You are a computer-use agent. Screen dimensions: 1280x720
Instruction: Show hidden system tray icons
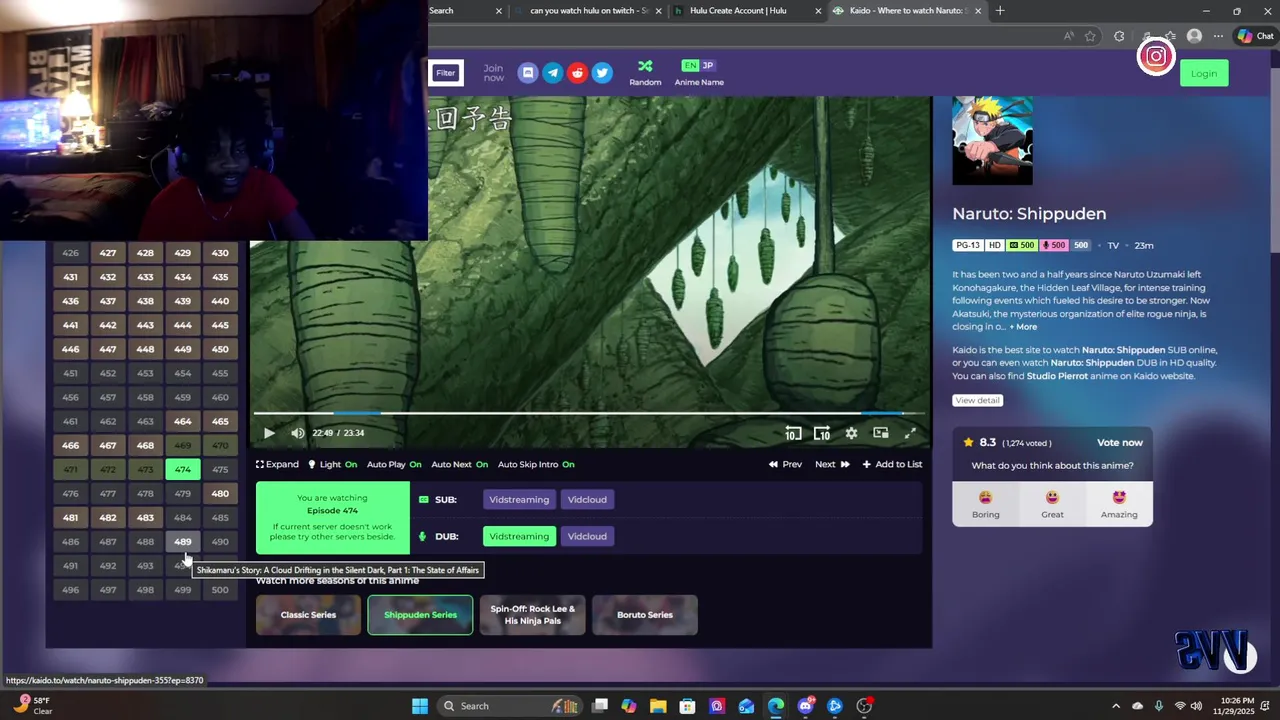click(1116, 706)
